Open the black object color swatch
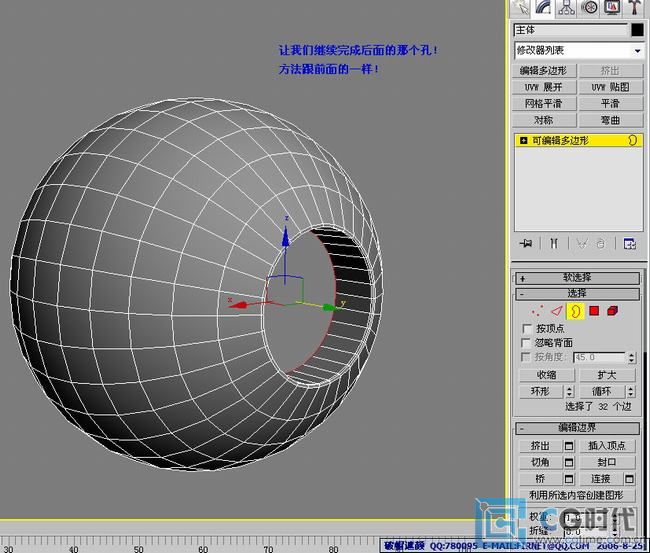 [637, 30]
